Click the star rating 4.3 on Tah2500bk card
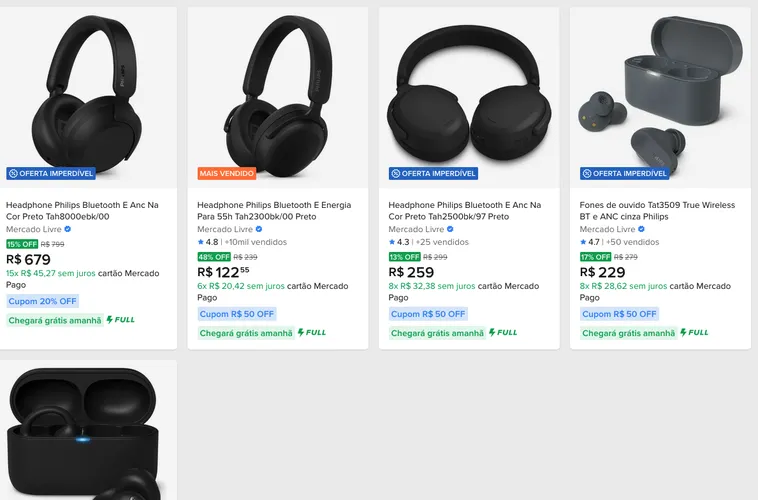The height and width of the screenshot is (500, 758). click(399, 242)
